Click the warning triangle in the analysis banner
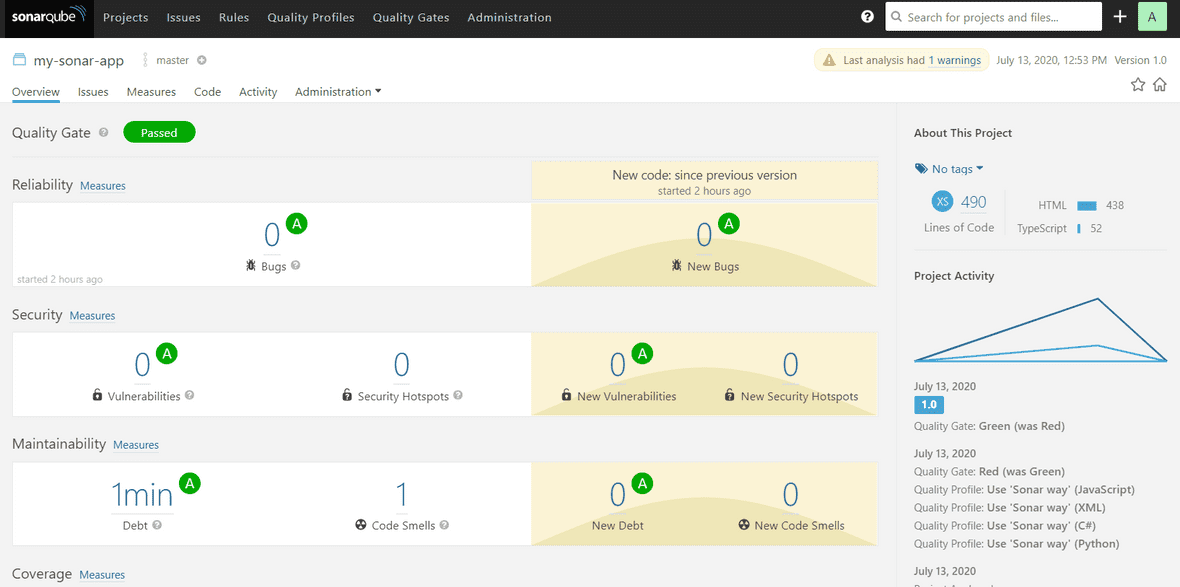Viewport: 1180px width, 587px height. click(828, 60)
